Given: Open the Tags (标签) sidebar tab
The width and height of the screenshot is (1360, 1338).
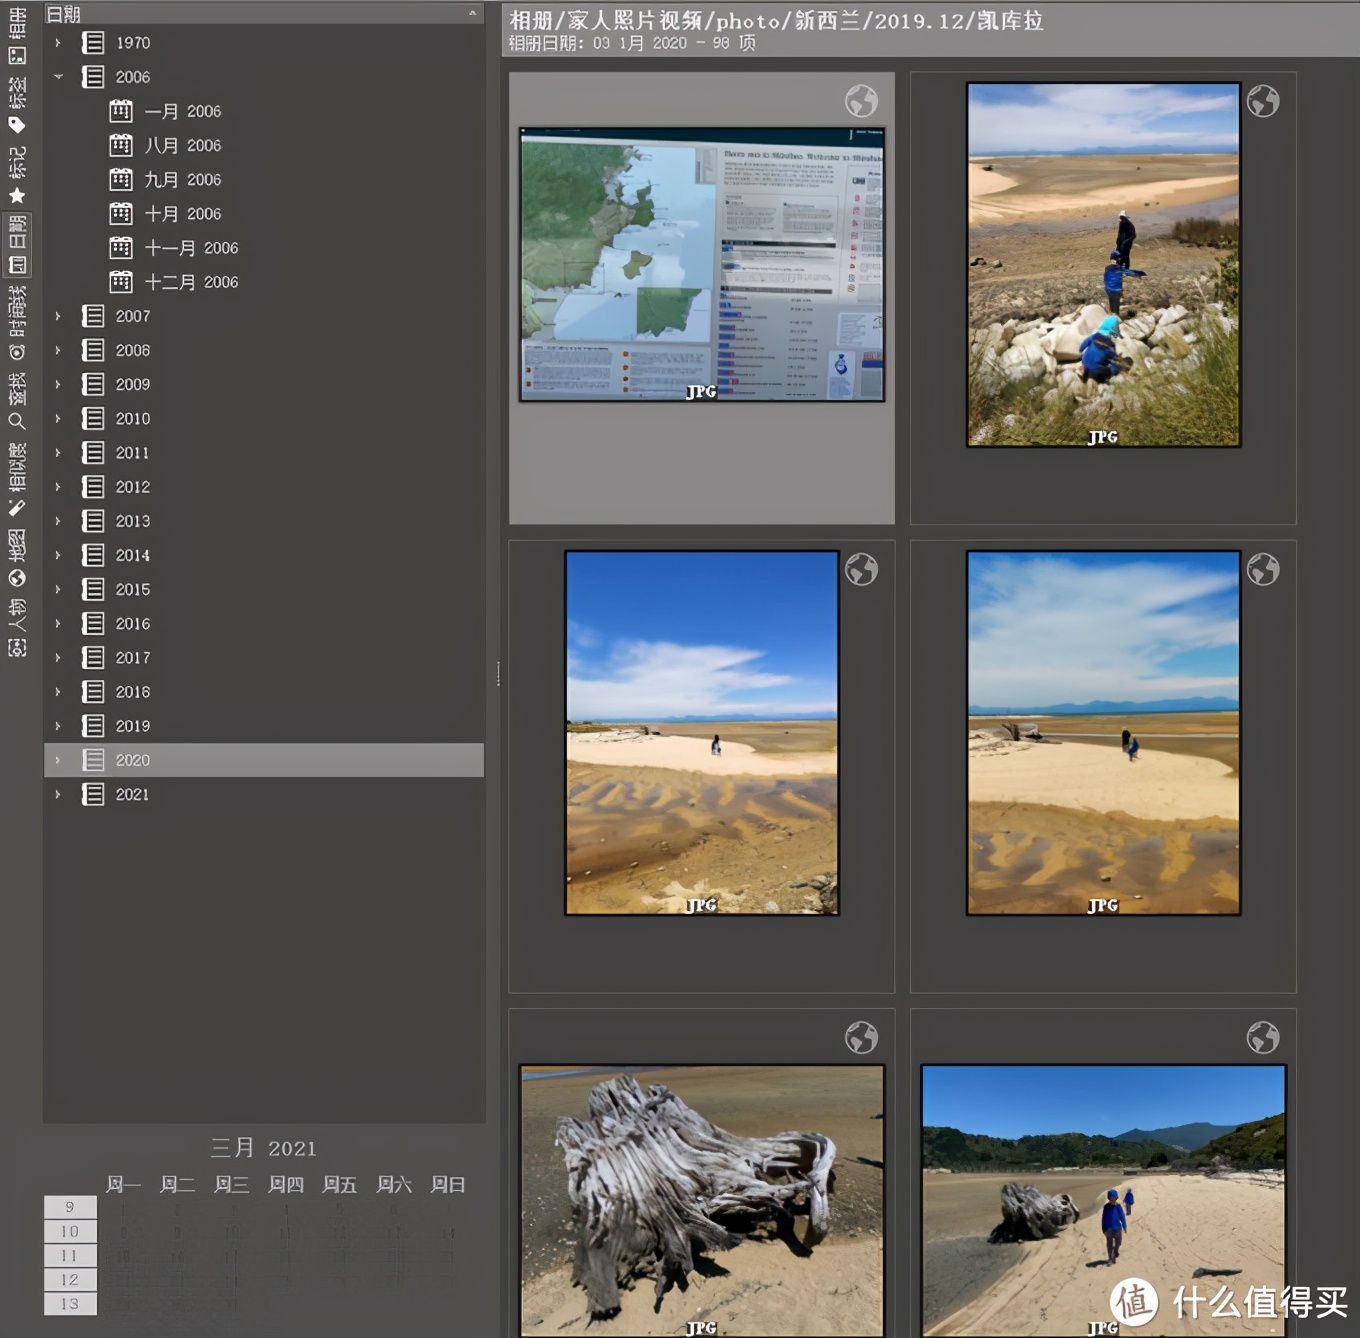Looking at the screenshot, I should coord(17,105).
